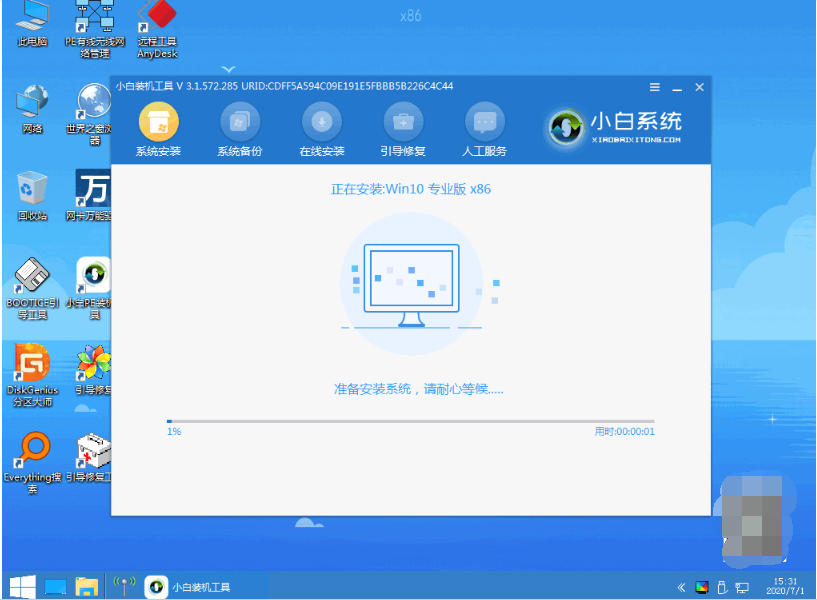Select the 系统安装 tab icon
This screenshot has height=600, width=817.
[158, 122]
